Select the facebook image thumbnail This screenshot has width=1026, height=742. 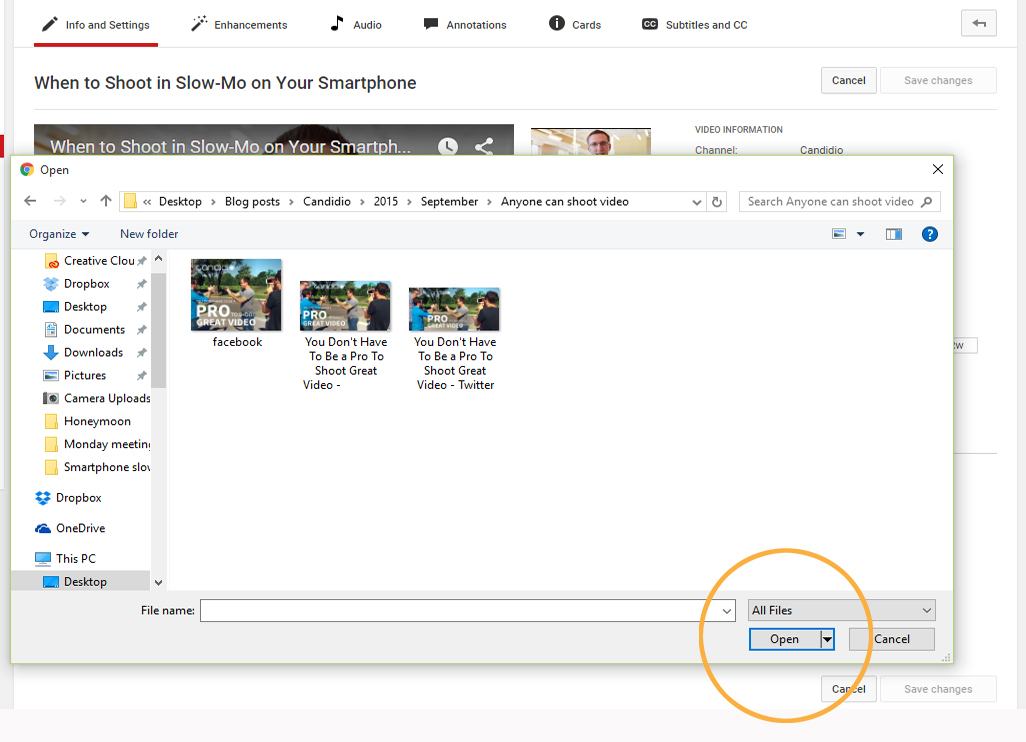pyautogui.click(x=236, y=296)
